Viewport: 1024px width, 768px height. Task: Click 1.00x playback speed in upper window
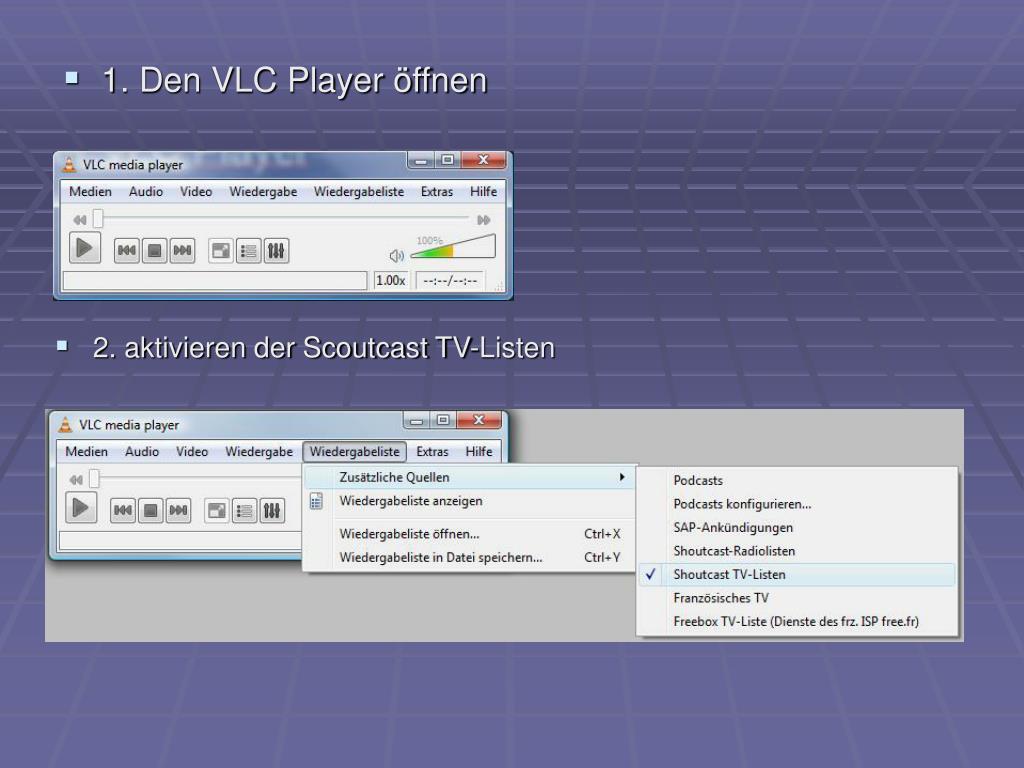(391, 281)
